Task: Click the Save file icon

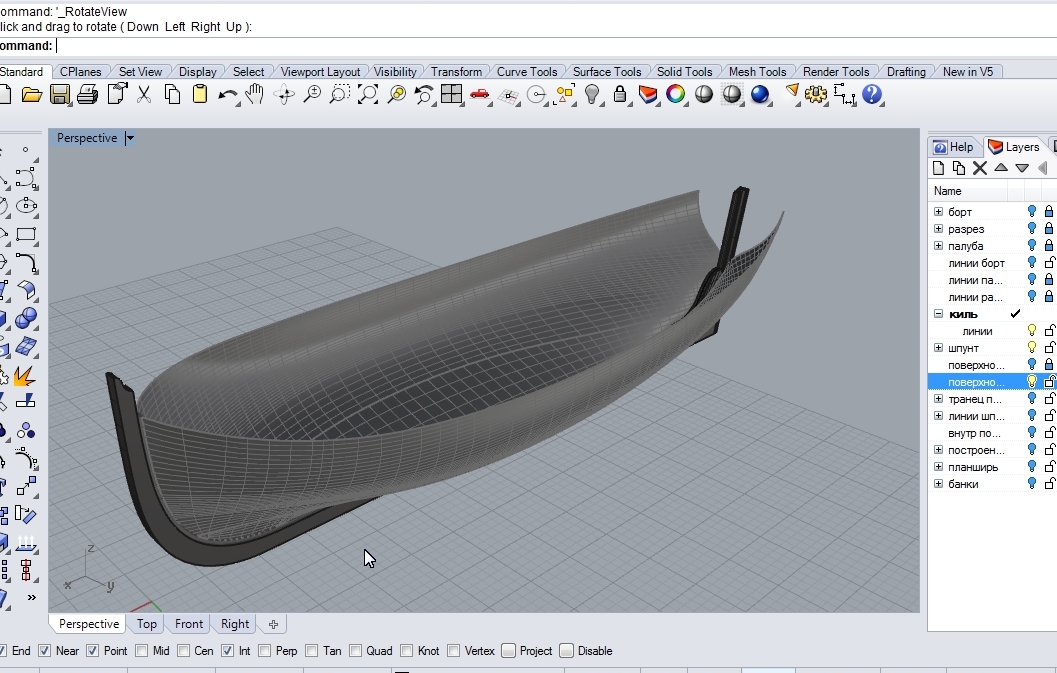Action: pyautogui.click(x=60, y=95)
